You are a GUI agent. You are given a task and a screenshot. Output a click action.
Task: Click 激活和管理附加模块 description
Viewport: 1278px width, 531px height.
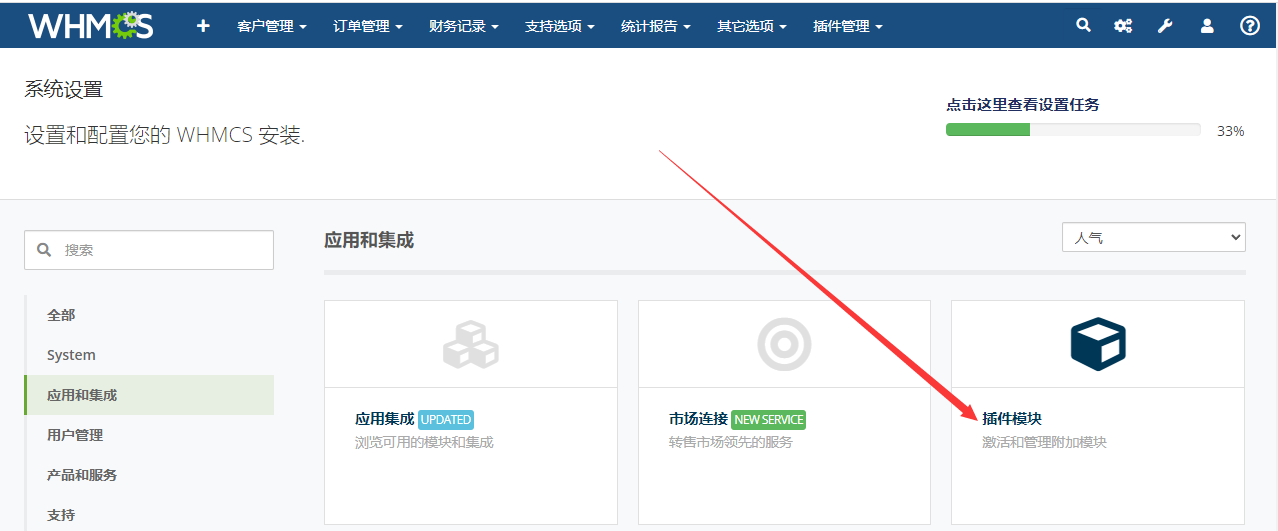point(1044,442)
